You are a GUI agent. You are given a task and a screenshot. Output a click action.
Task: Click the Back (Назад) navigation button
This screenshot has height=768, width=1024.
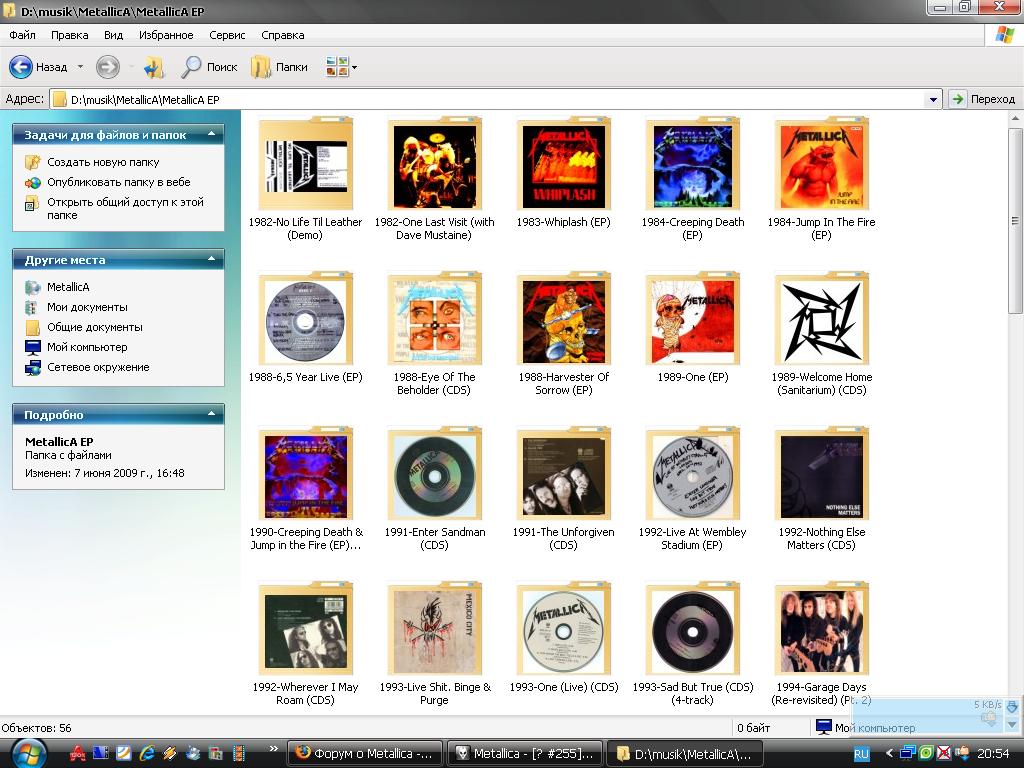(x=38, y=67)
